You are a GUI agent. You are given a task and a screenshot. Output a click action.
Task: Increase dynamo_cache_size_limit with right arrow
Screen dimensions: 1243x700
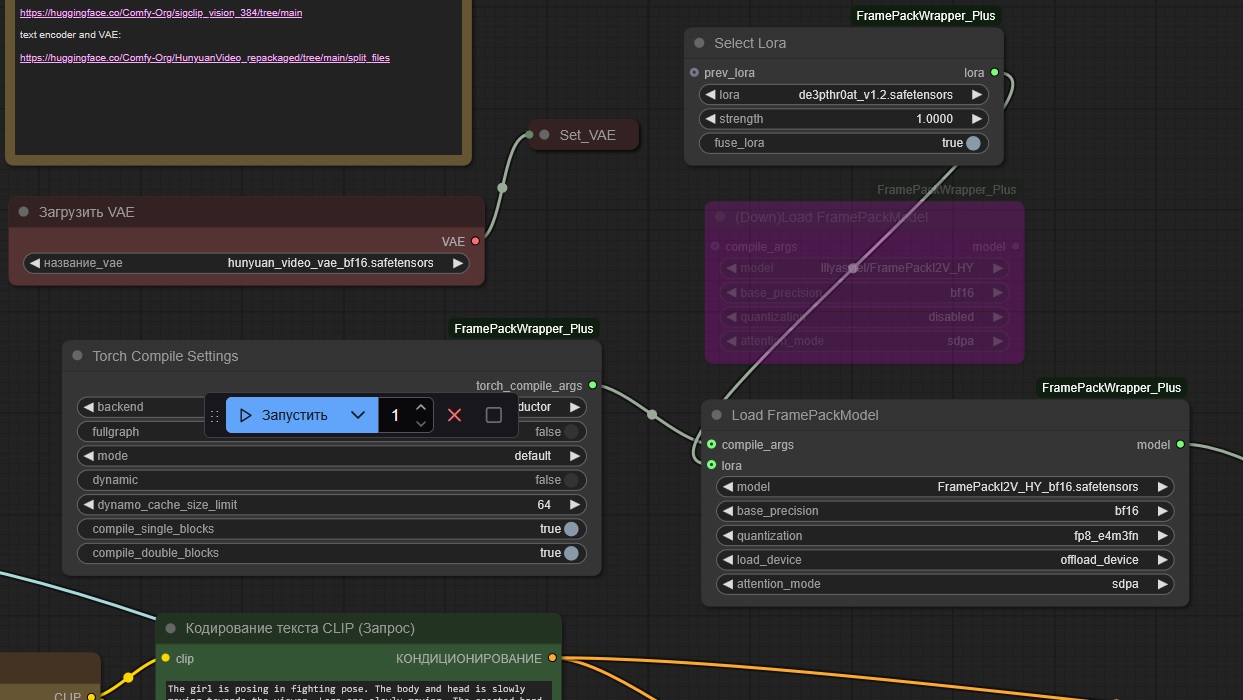pyautogui.click(x=575, y=505)
